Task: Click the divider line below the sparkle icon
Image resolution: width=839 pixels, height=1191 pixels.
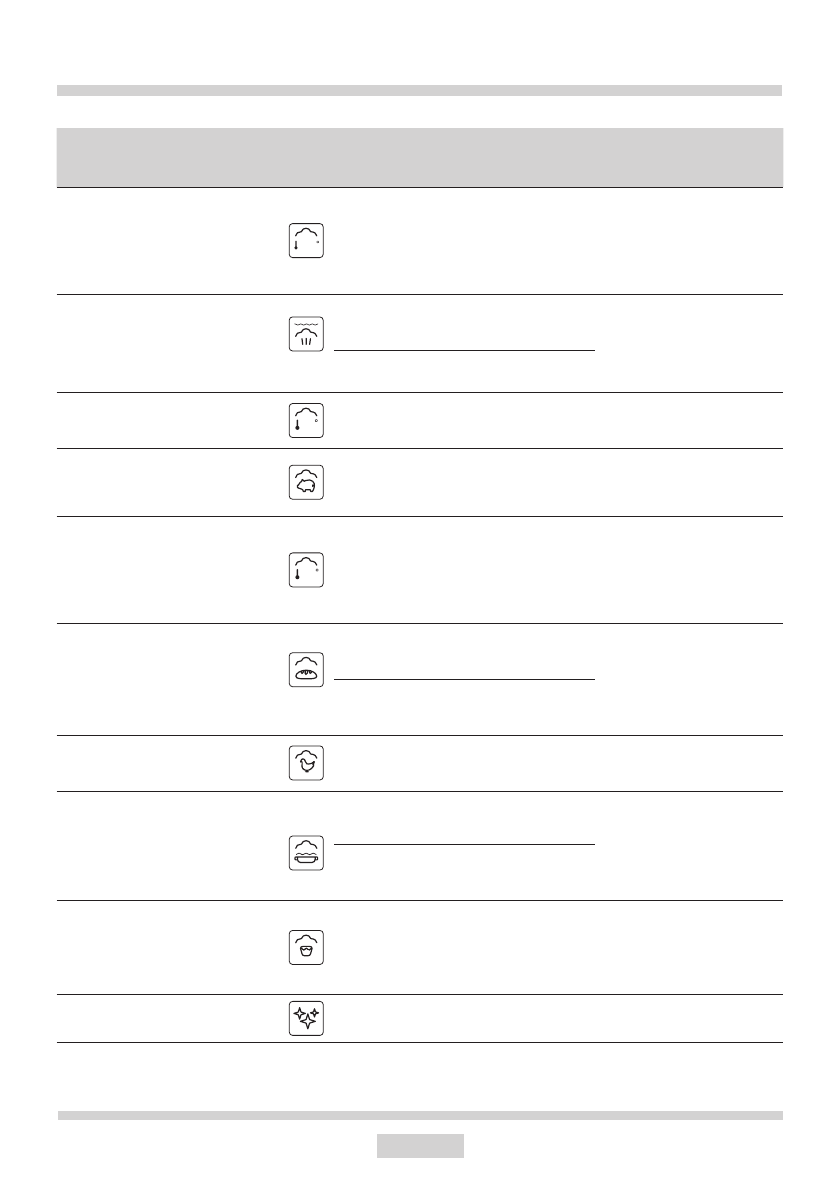Action: click(419, 1043)
